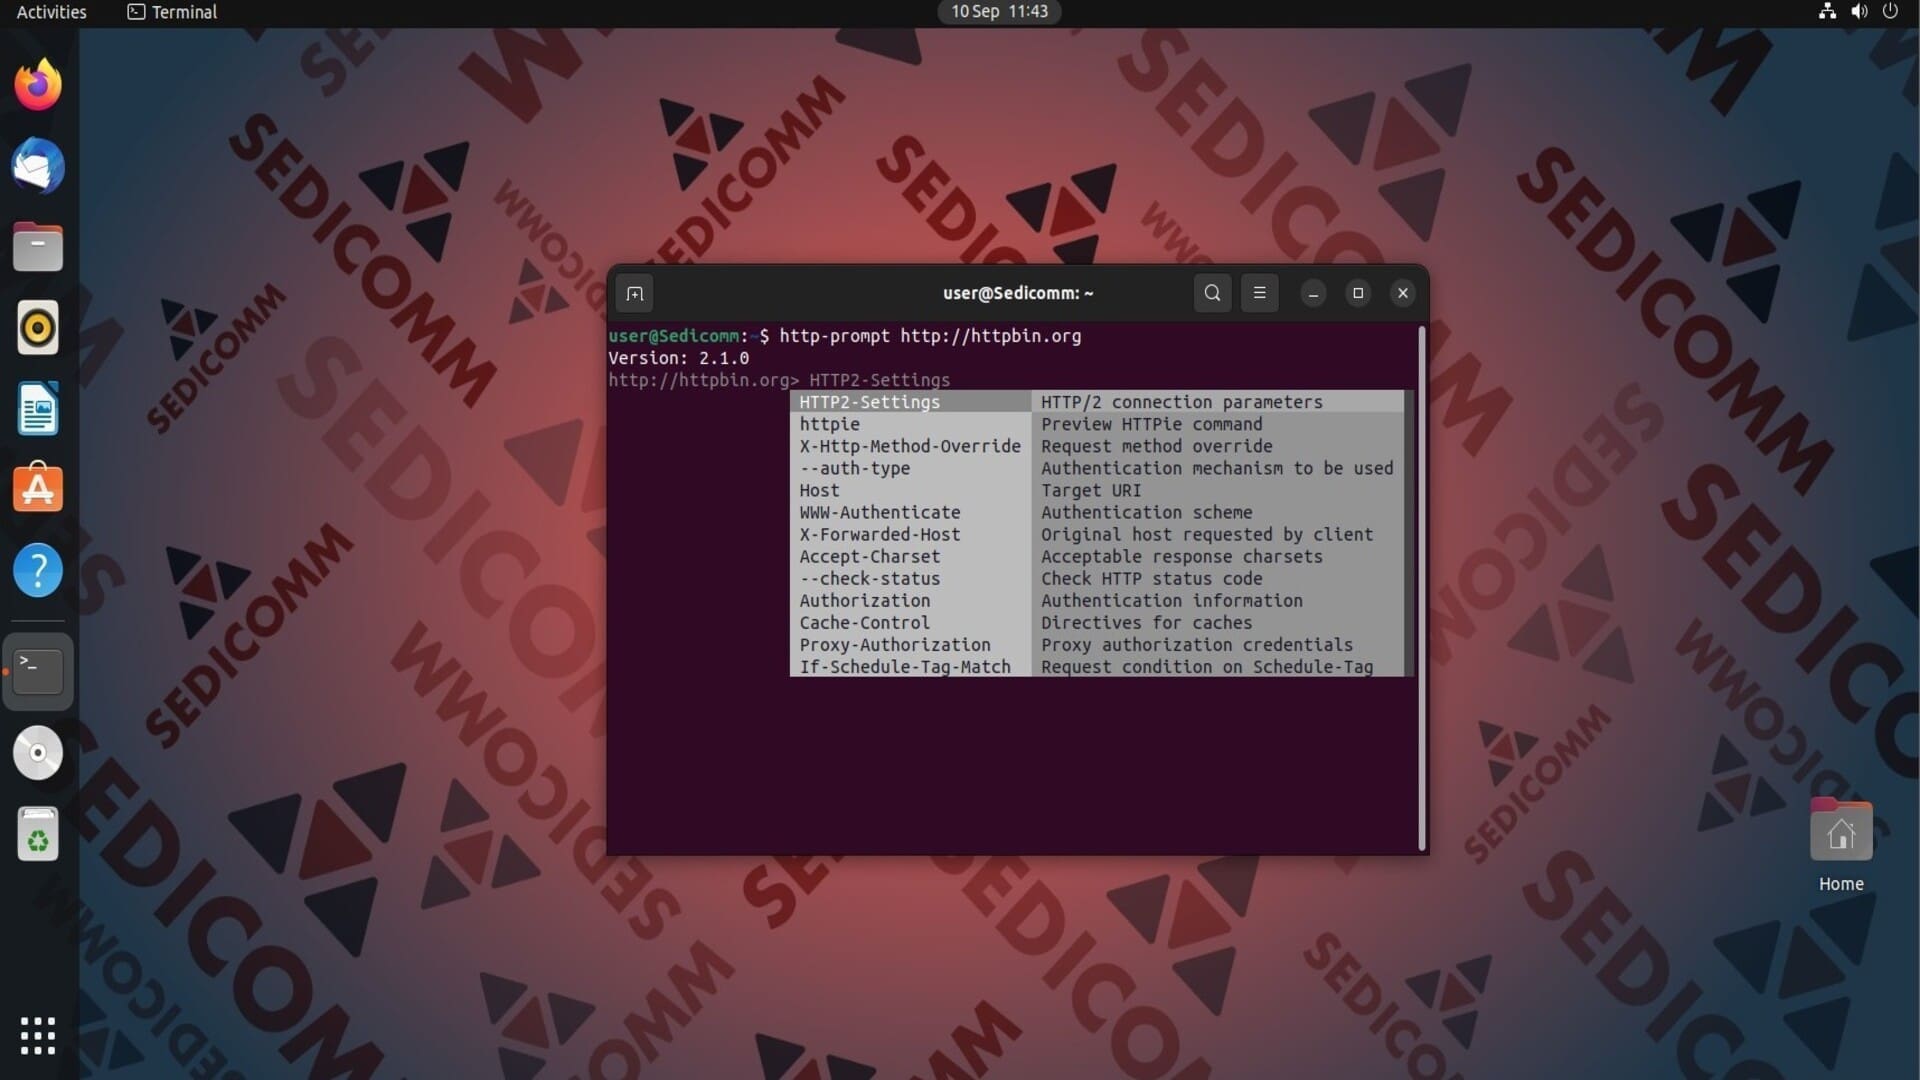The width and height of the screenshot is (1920, 1080).
Task: Launch Thunderbird mail from the dock
Action: click(x=38, y=166)
